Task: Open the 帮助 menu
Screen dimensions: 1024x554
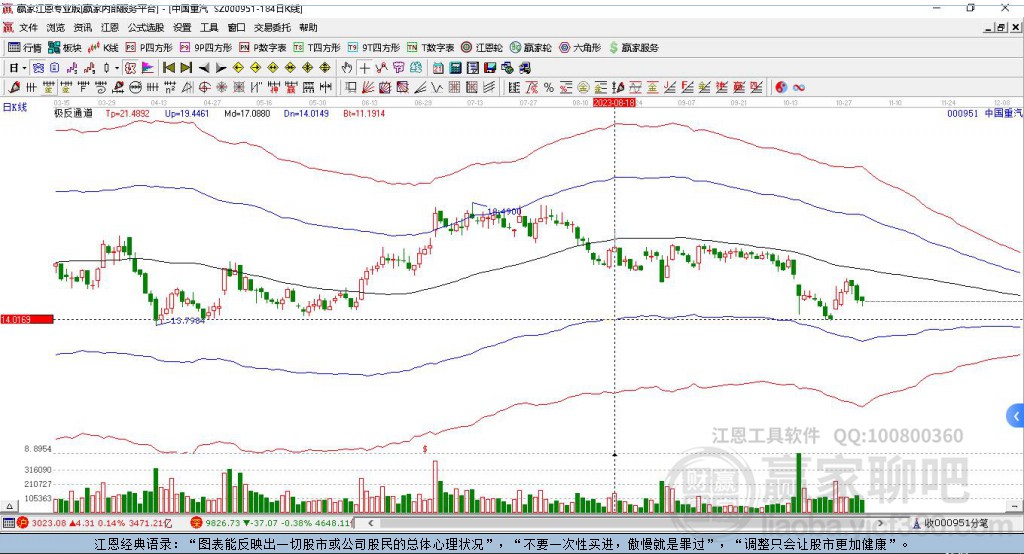Action: (308, 27)
